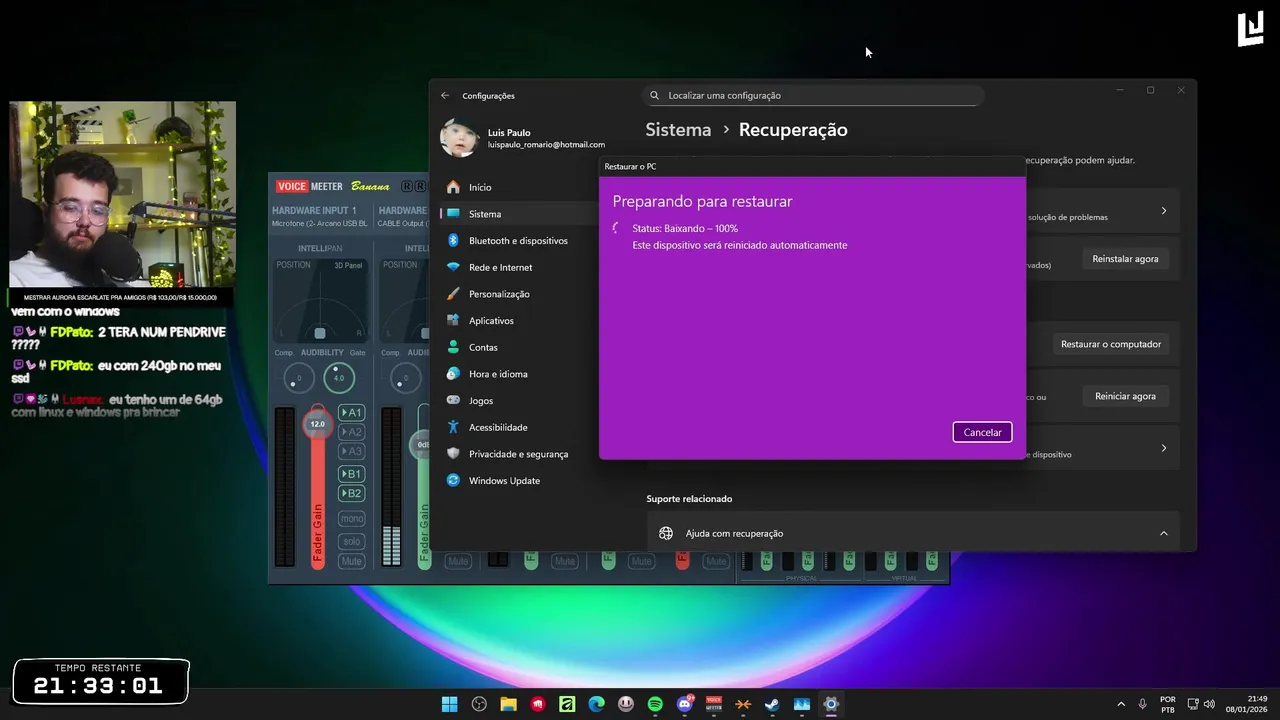Click the Reinstalar agora button
This screenshot has height=720, width=1280.
pos(1125,259)
